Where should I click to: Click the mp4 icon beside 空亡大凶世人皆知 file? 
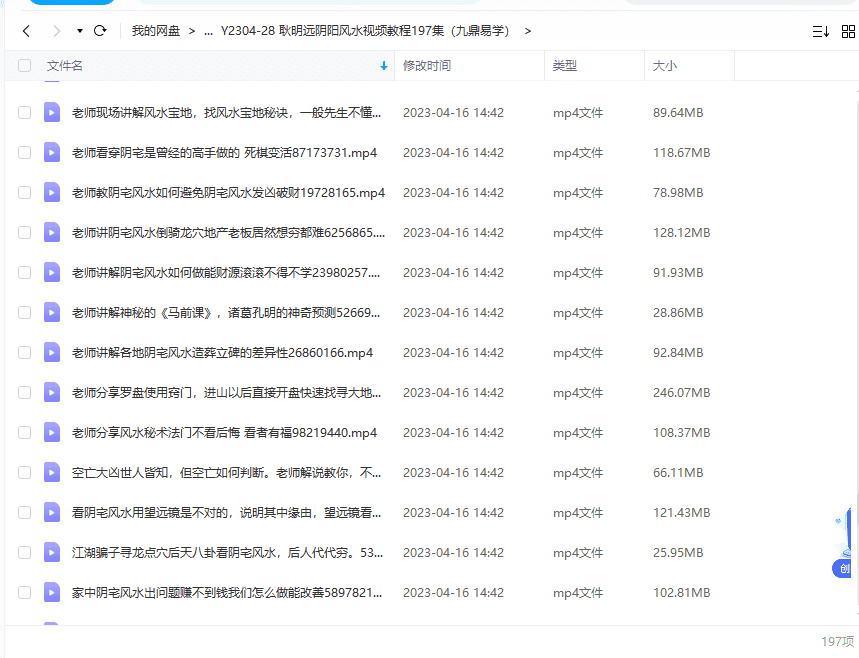(52, 473)
